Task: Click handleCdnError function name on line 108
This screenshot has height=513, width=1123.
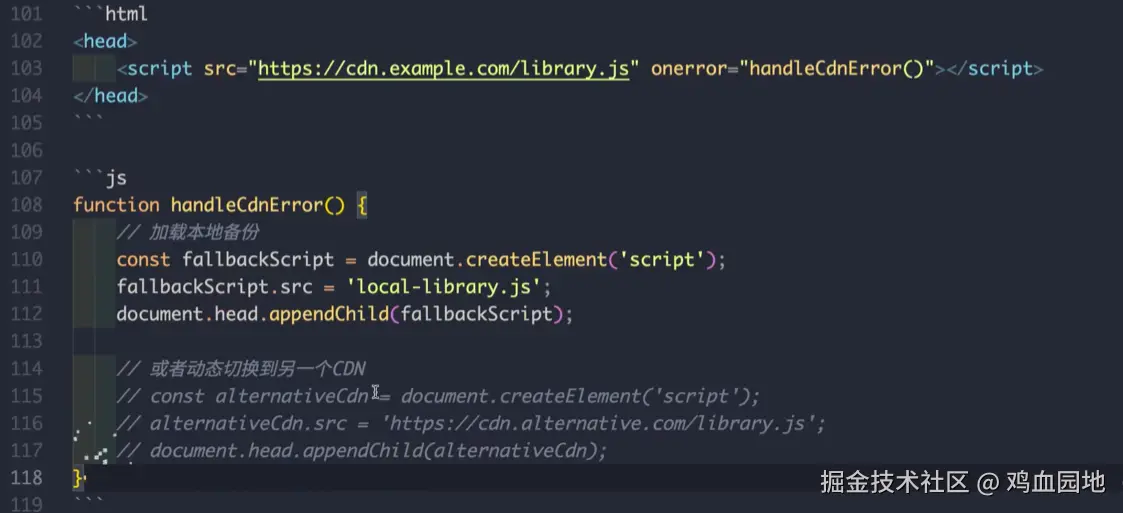Action: 248,205
